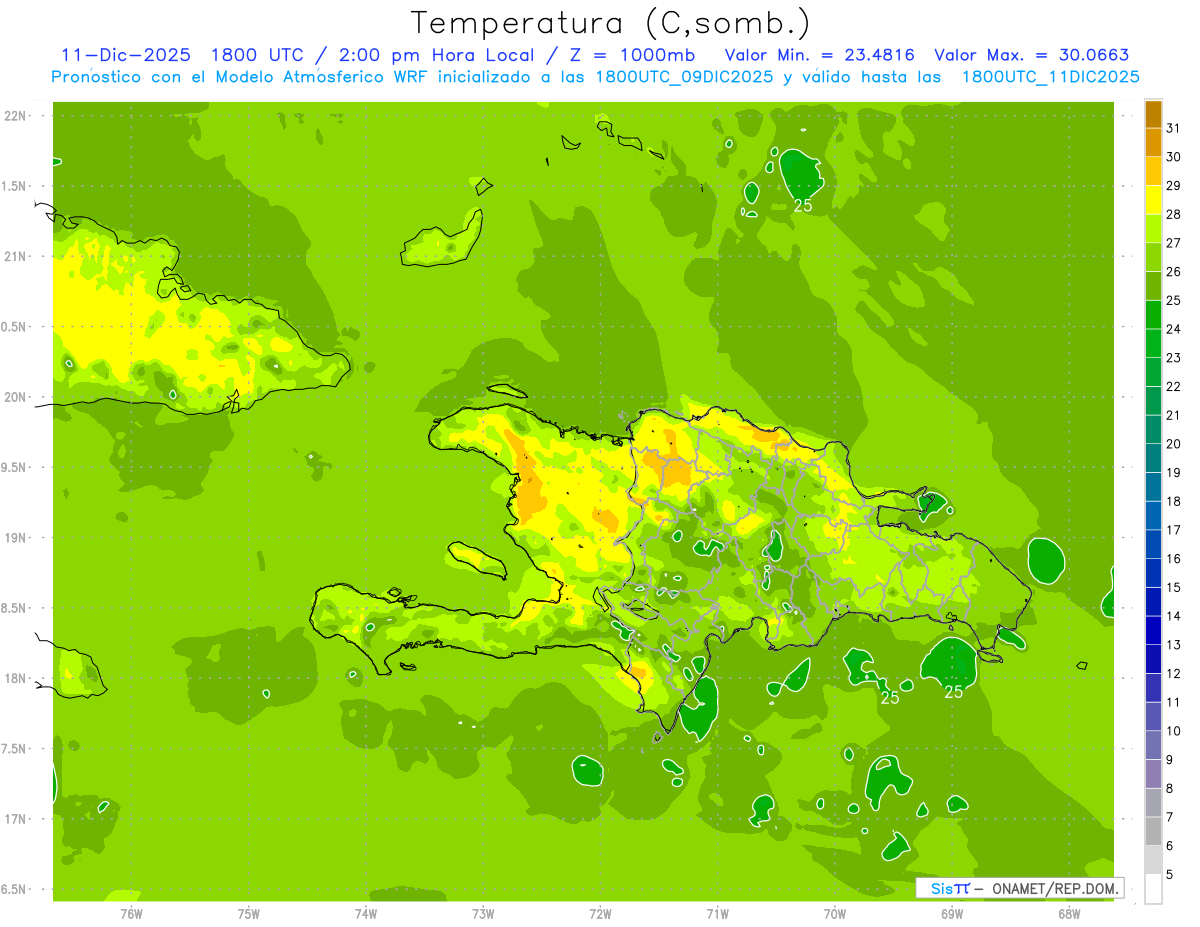Select the "11-Dic-2025" date text

tap(124, 55)
